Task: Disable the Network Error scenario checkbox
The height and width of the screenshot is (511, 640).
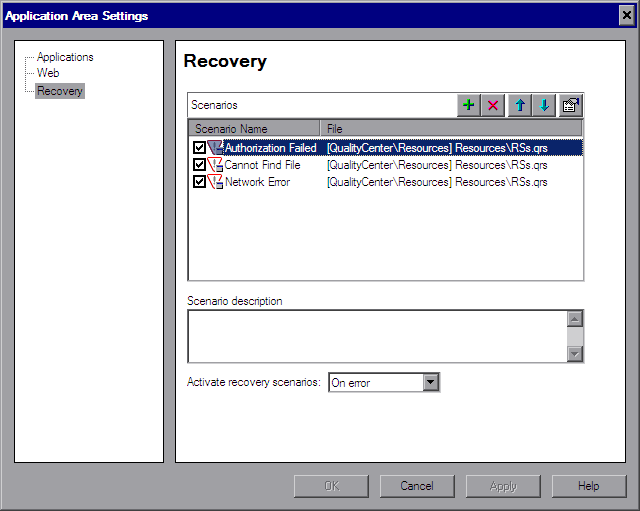Action: 199,182
